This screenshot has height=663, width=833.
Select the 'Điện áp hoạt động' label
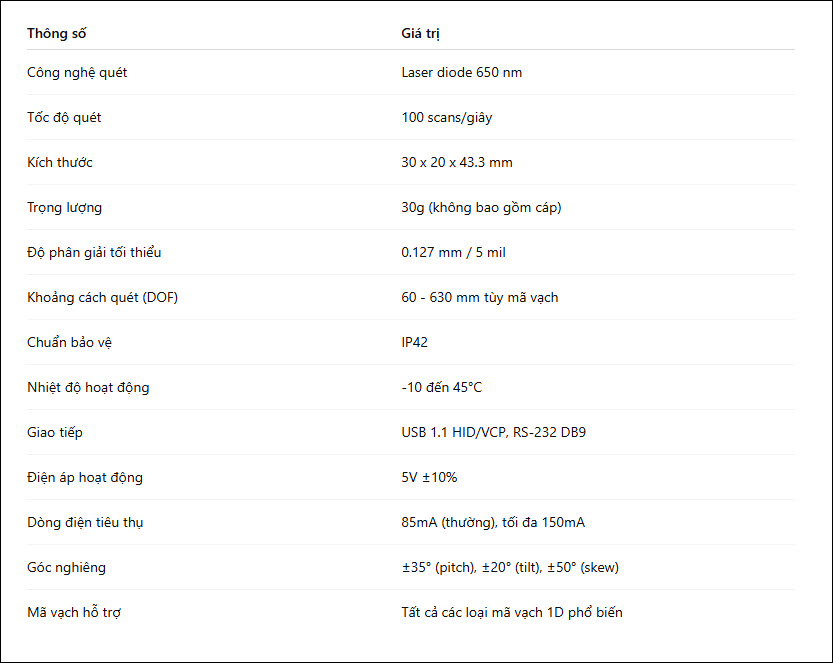point(85,478)
